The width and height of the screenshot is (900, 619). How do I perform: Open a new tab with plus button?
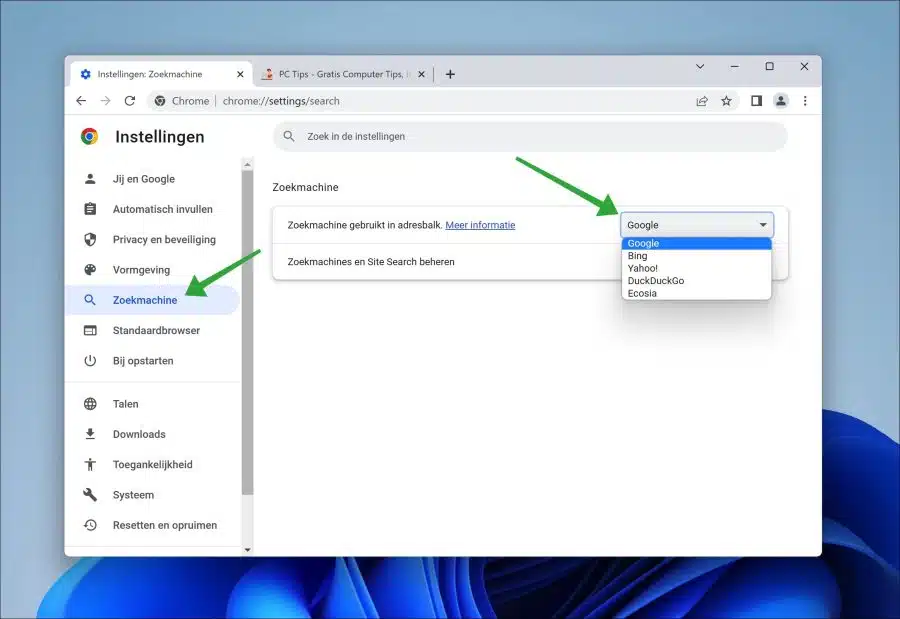[x=450, y=74]
